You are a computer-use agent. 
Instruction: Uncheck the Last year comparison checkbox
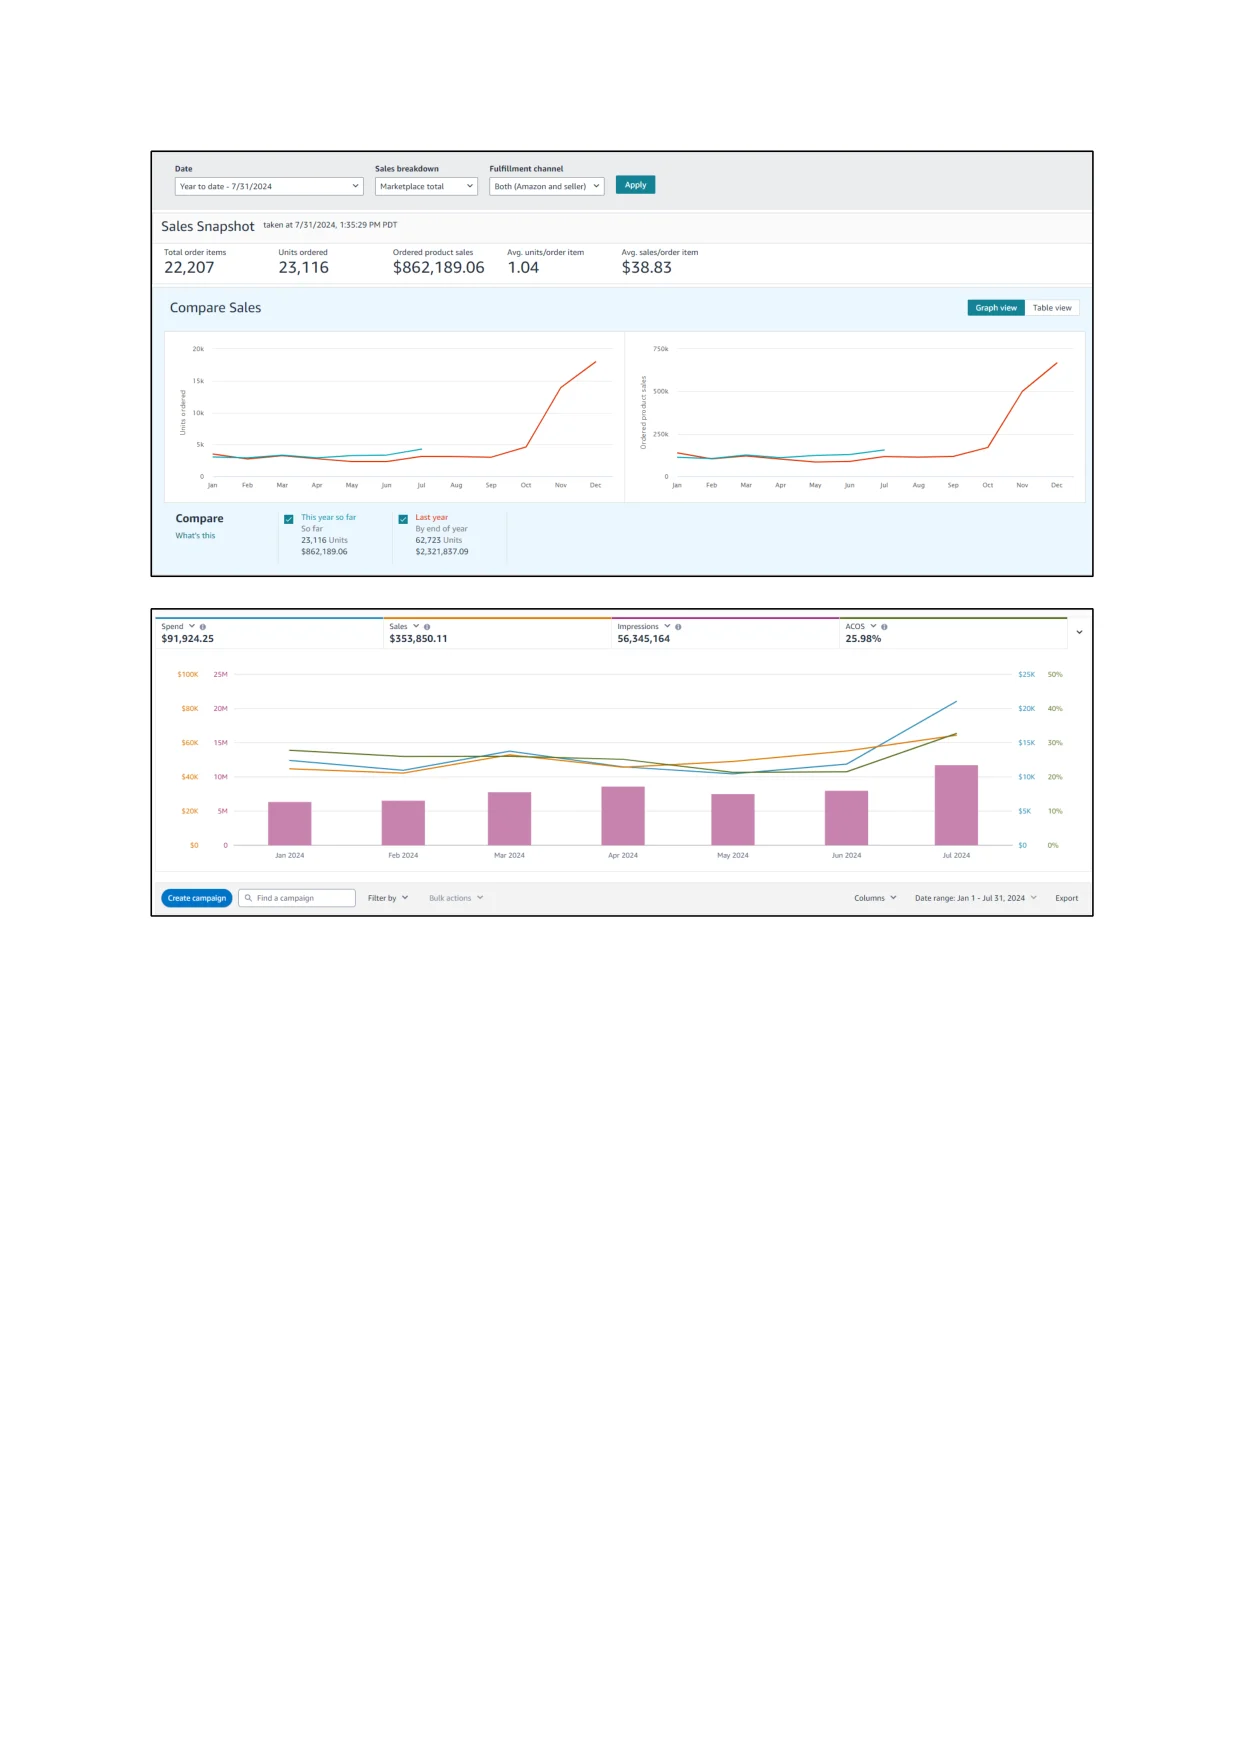point(403,519)
